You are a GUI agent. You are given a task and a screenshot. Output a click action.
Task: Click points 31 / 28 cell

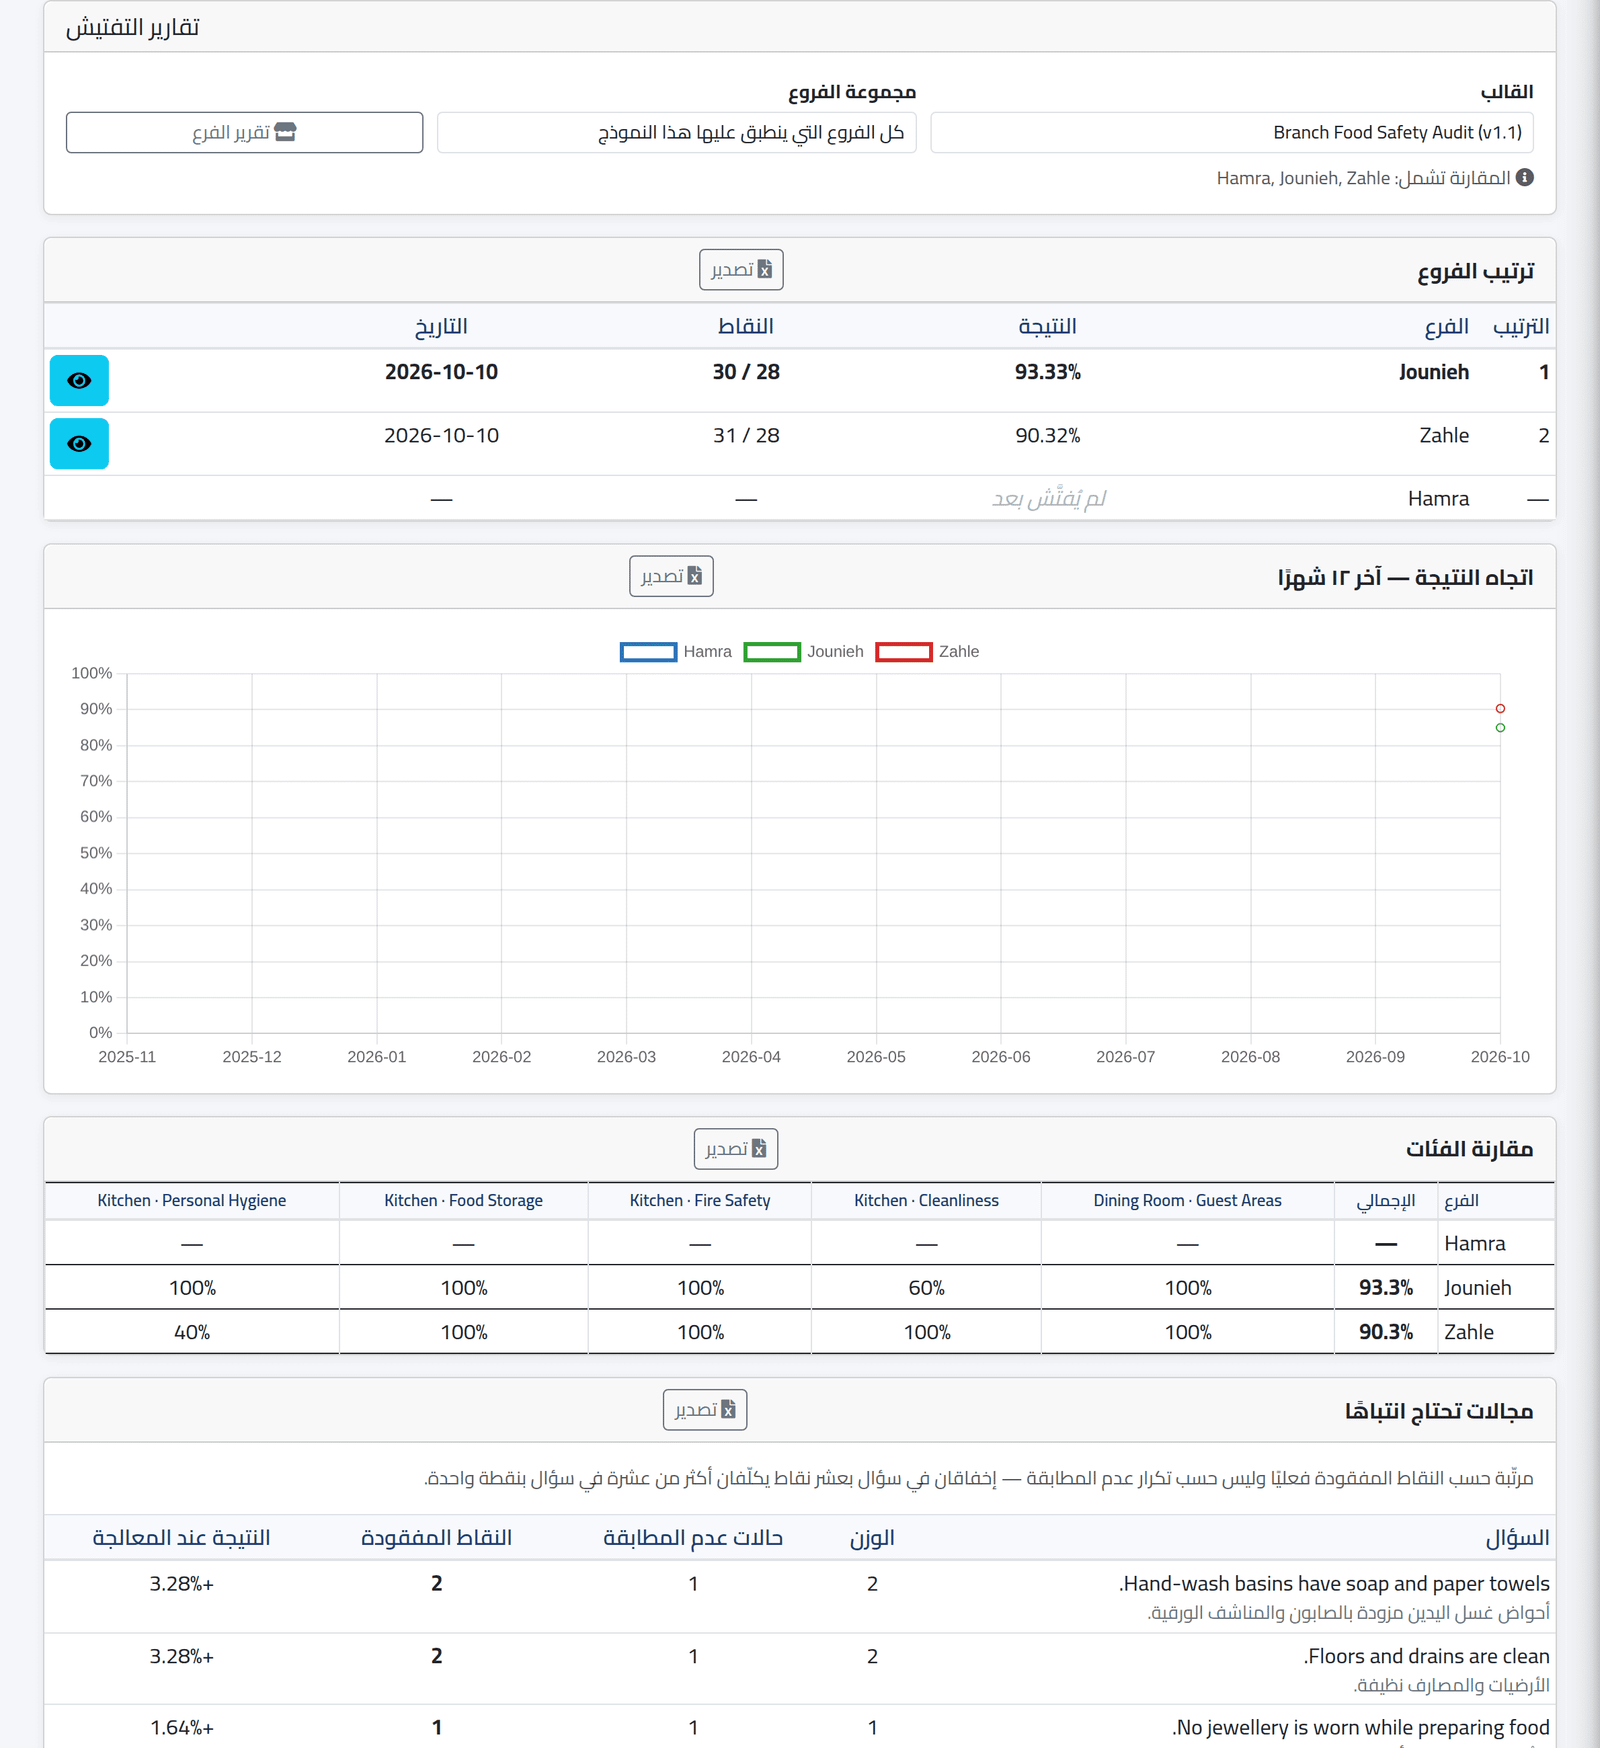(x=746, y=436)
